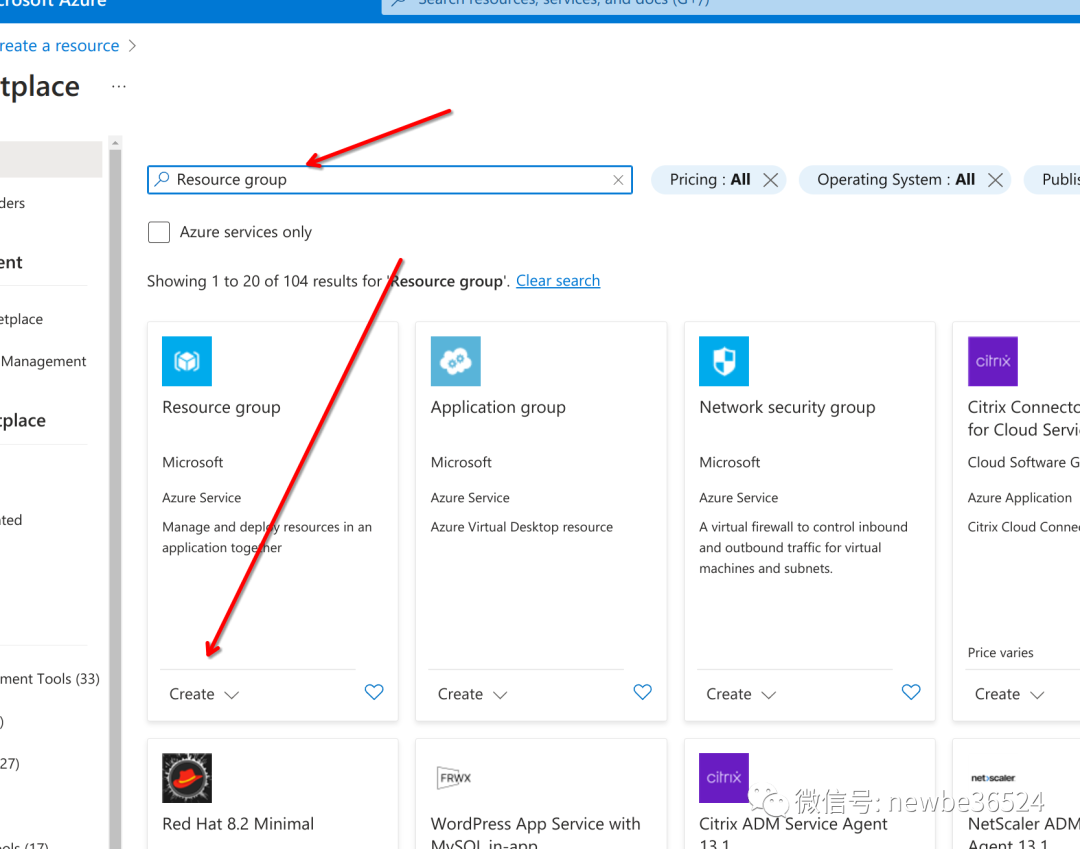Click the breadcrumb chevron after Create a resource
1080x849 pixels.
pos(132,45)
